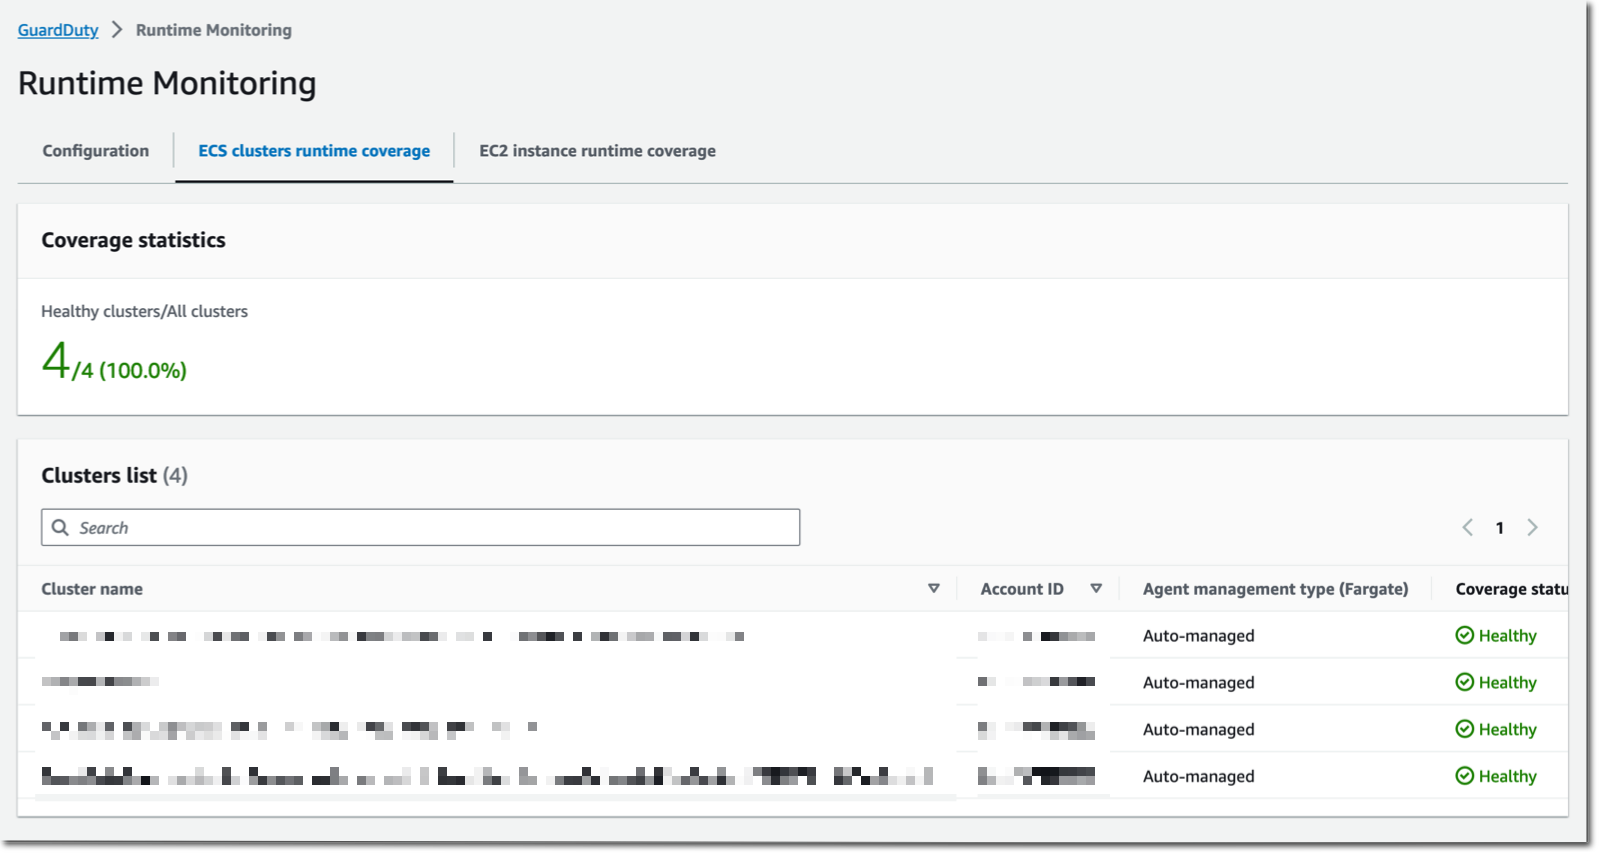Select the ECS clusters runtime coverage tab

(x=314, y=151)
